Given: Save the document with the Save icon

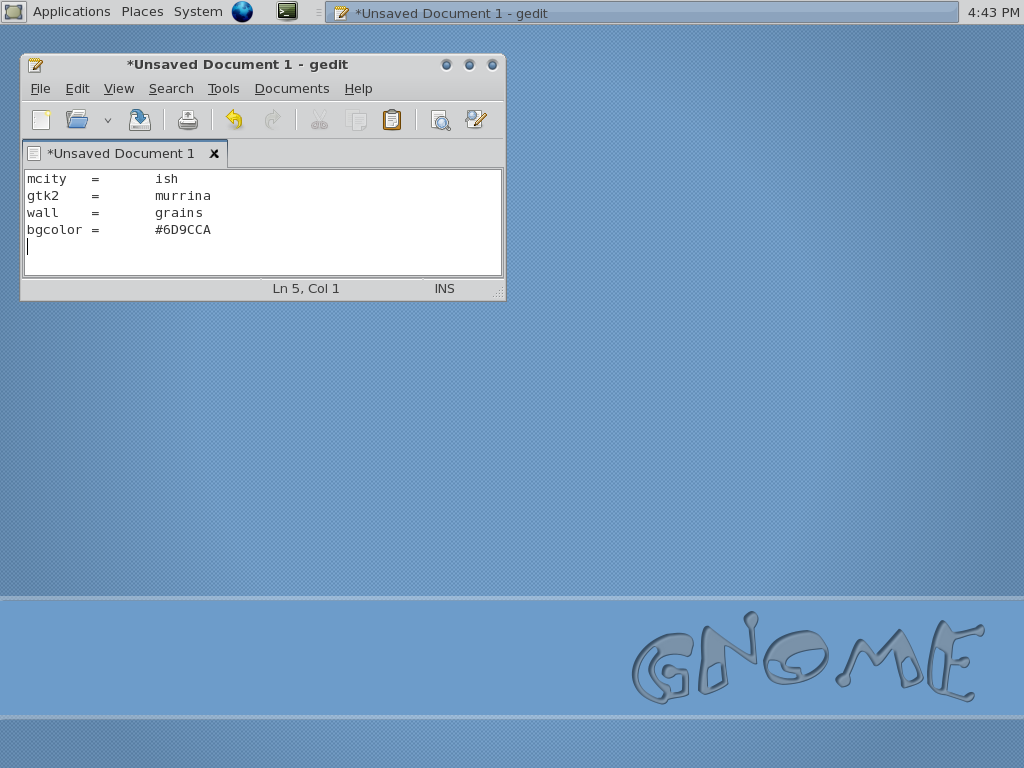Looking at the screenshot, I should pyautogui.click(x=140, y=120).
